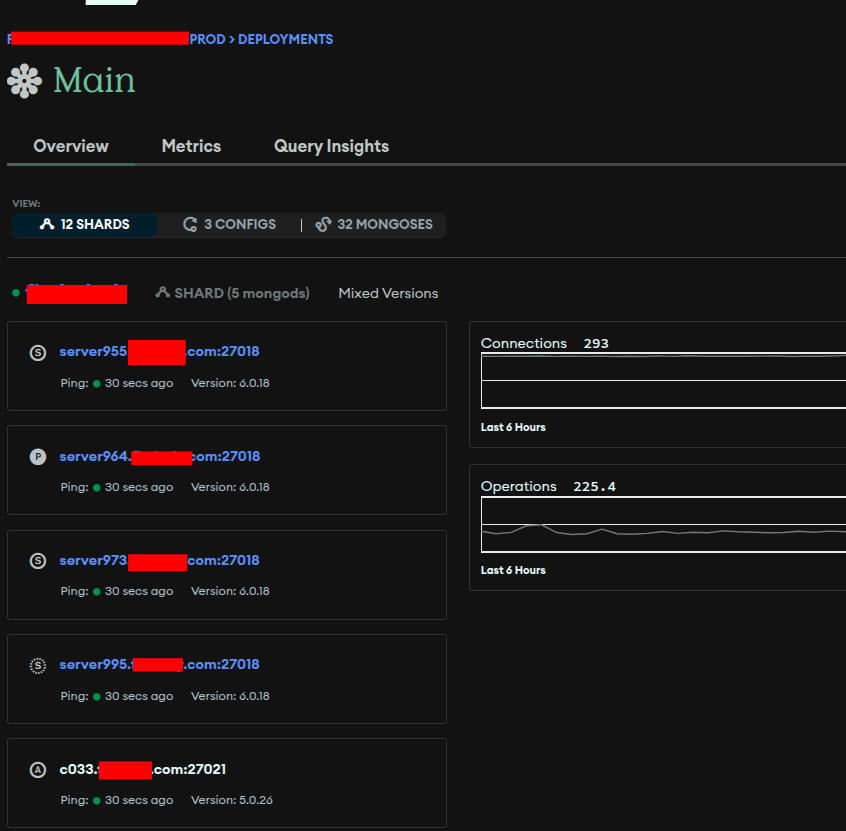846x831 pixels.
Task: Switch to the Overview tab
Action: pyautogui.click(x=71, y=146)
